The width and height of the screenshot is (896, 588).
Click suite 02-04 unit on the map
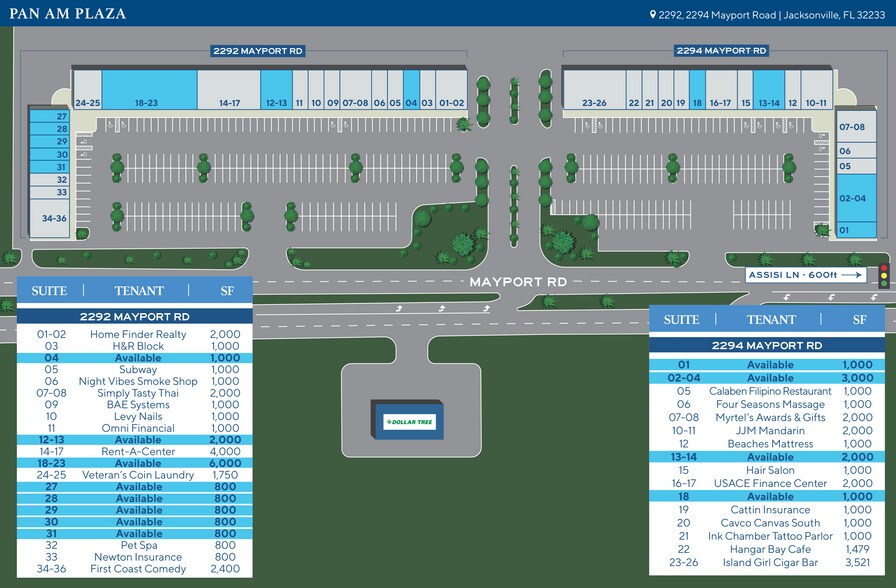(851, 198)
